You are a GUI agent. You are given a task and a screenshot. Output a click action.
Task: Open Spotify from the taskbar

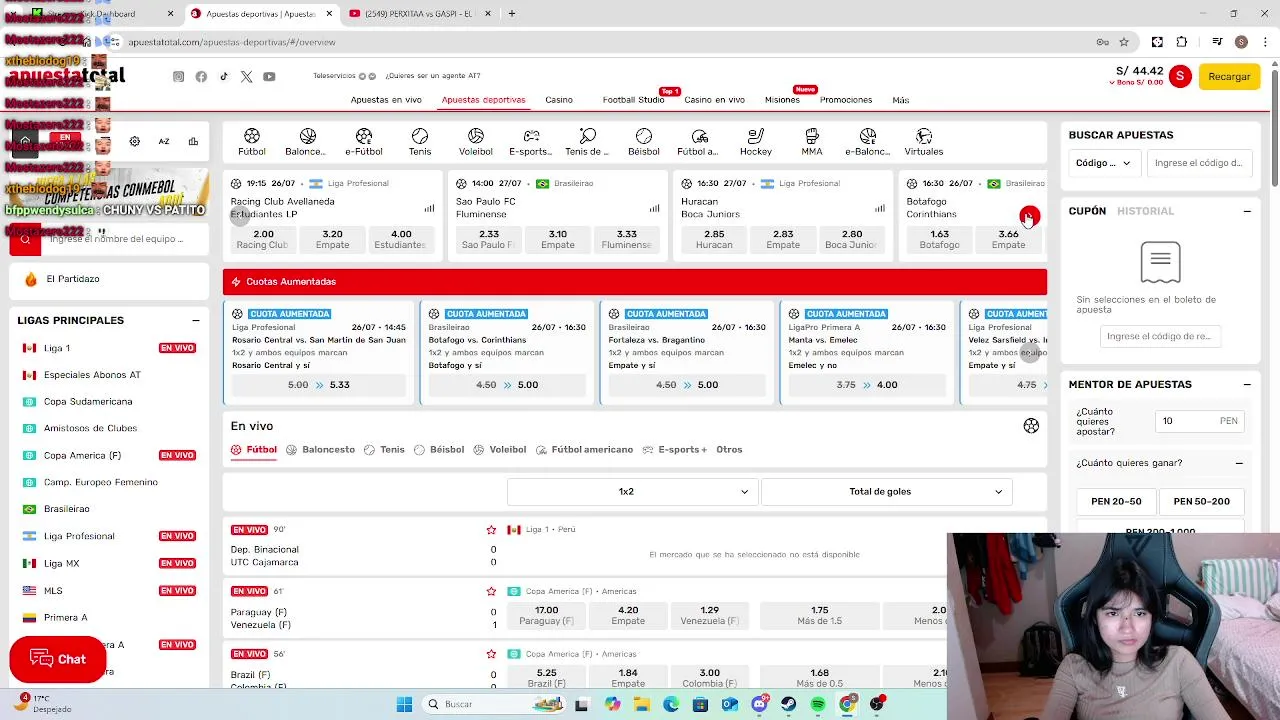(818, 704)
